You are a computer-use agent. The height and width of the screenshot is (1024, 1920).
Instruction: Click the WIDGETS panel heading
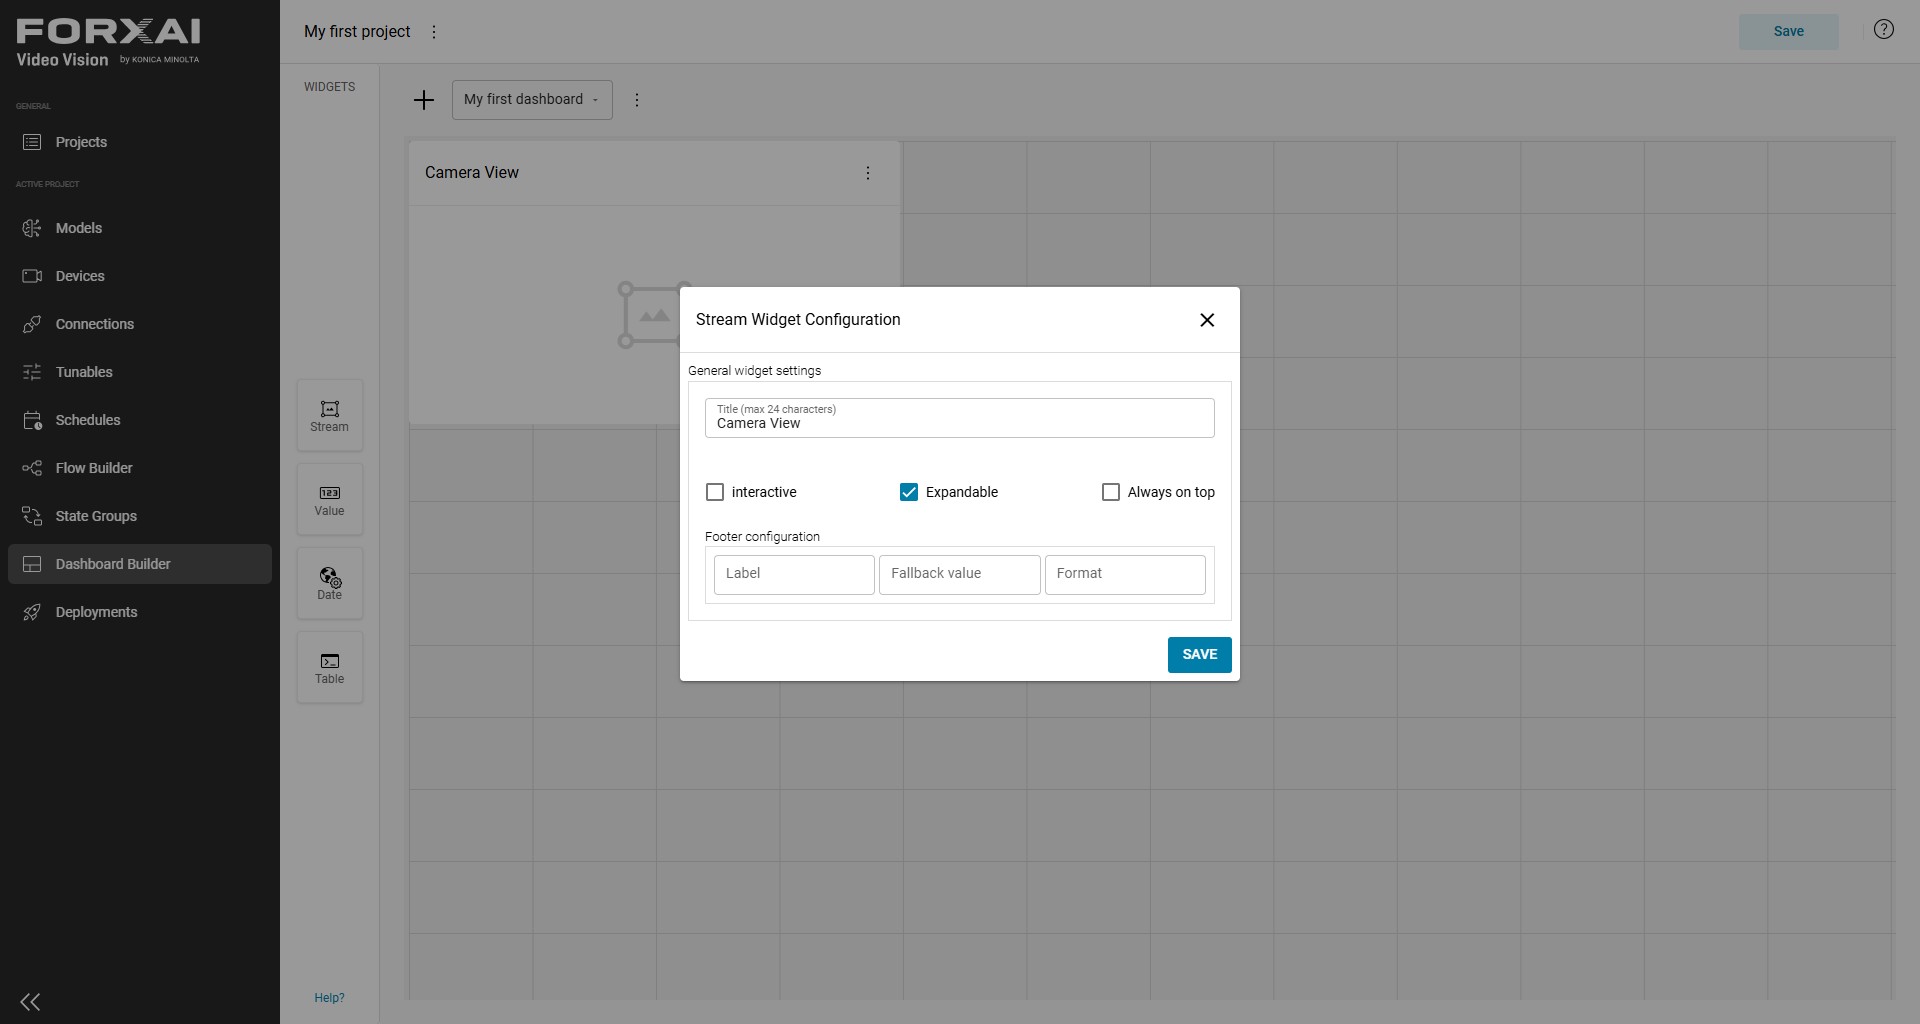(329, 87)
